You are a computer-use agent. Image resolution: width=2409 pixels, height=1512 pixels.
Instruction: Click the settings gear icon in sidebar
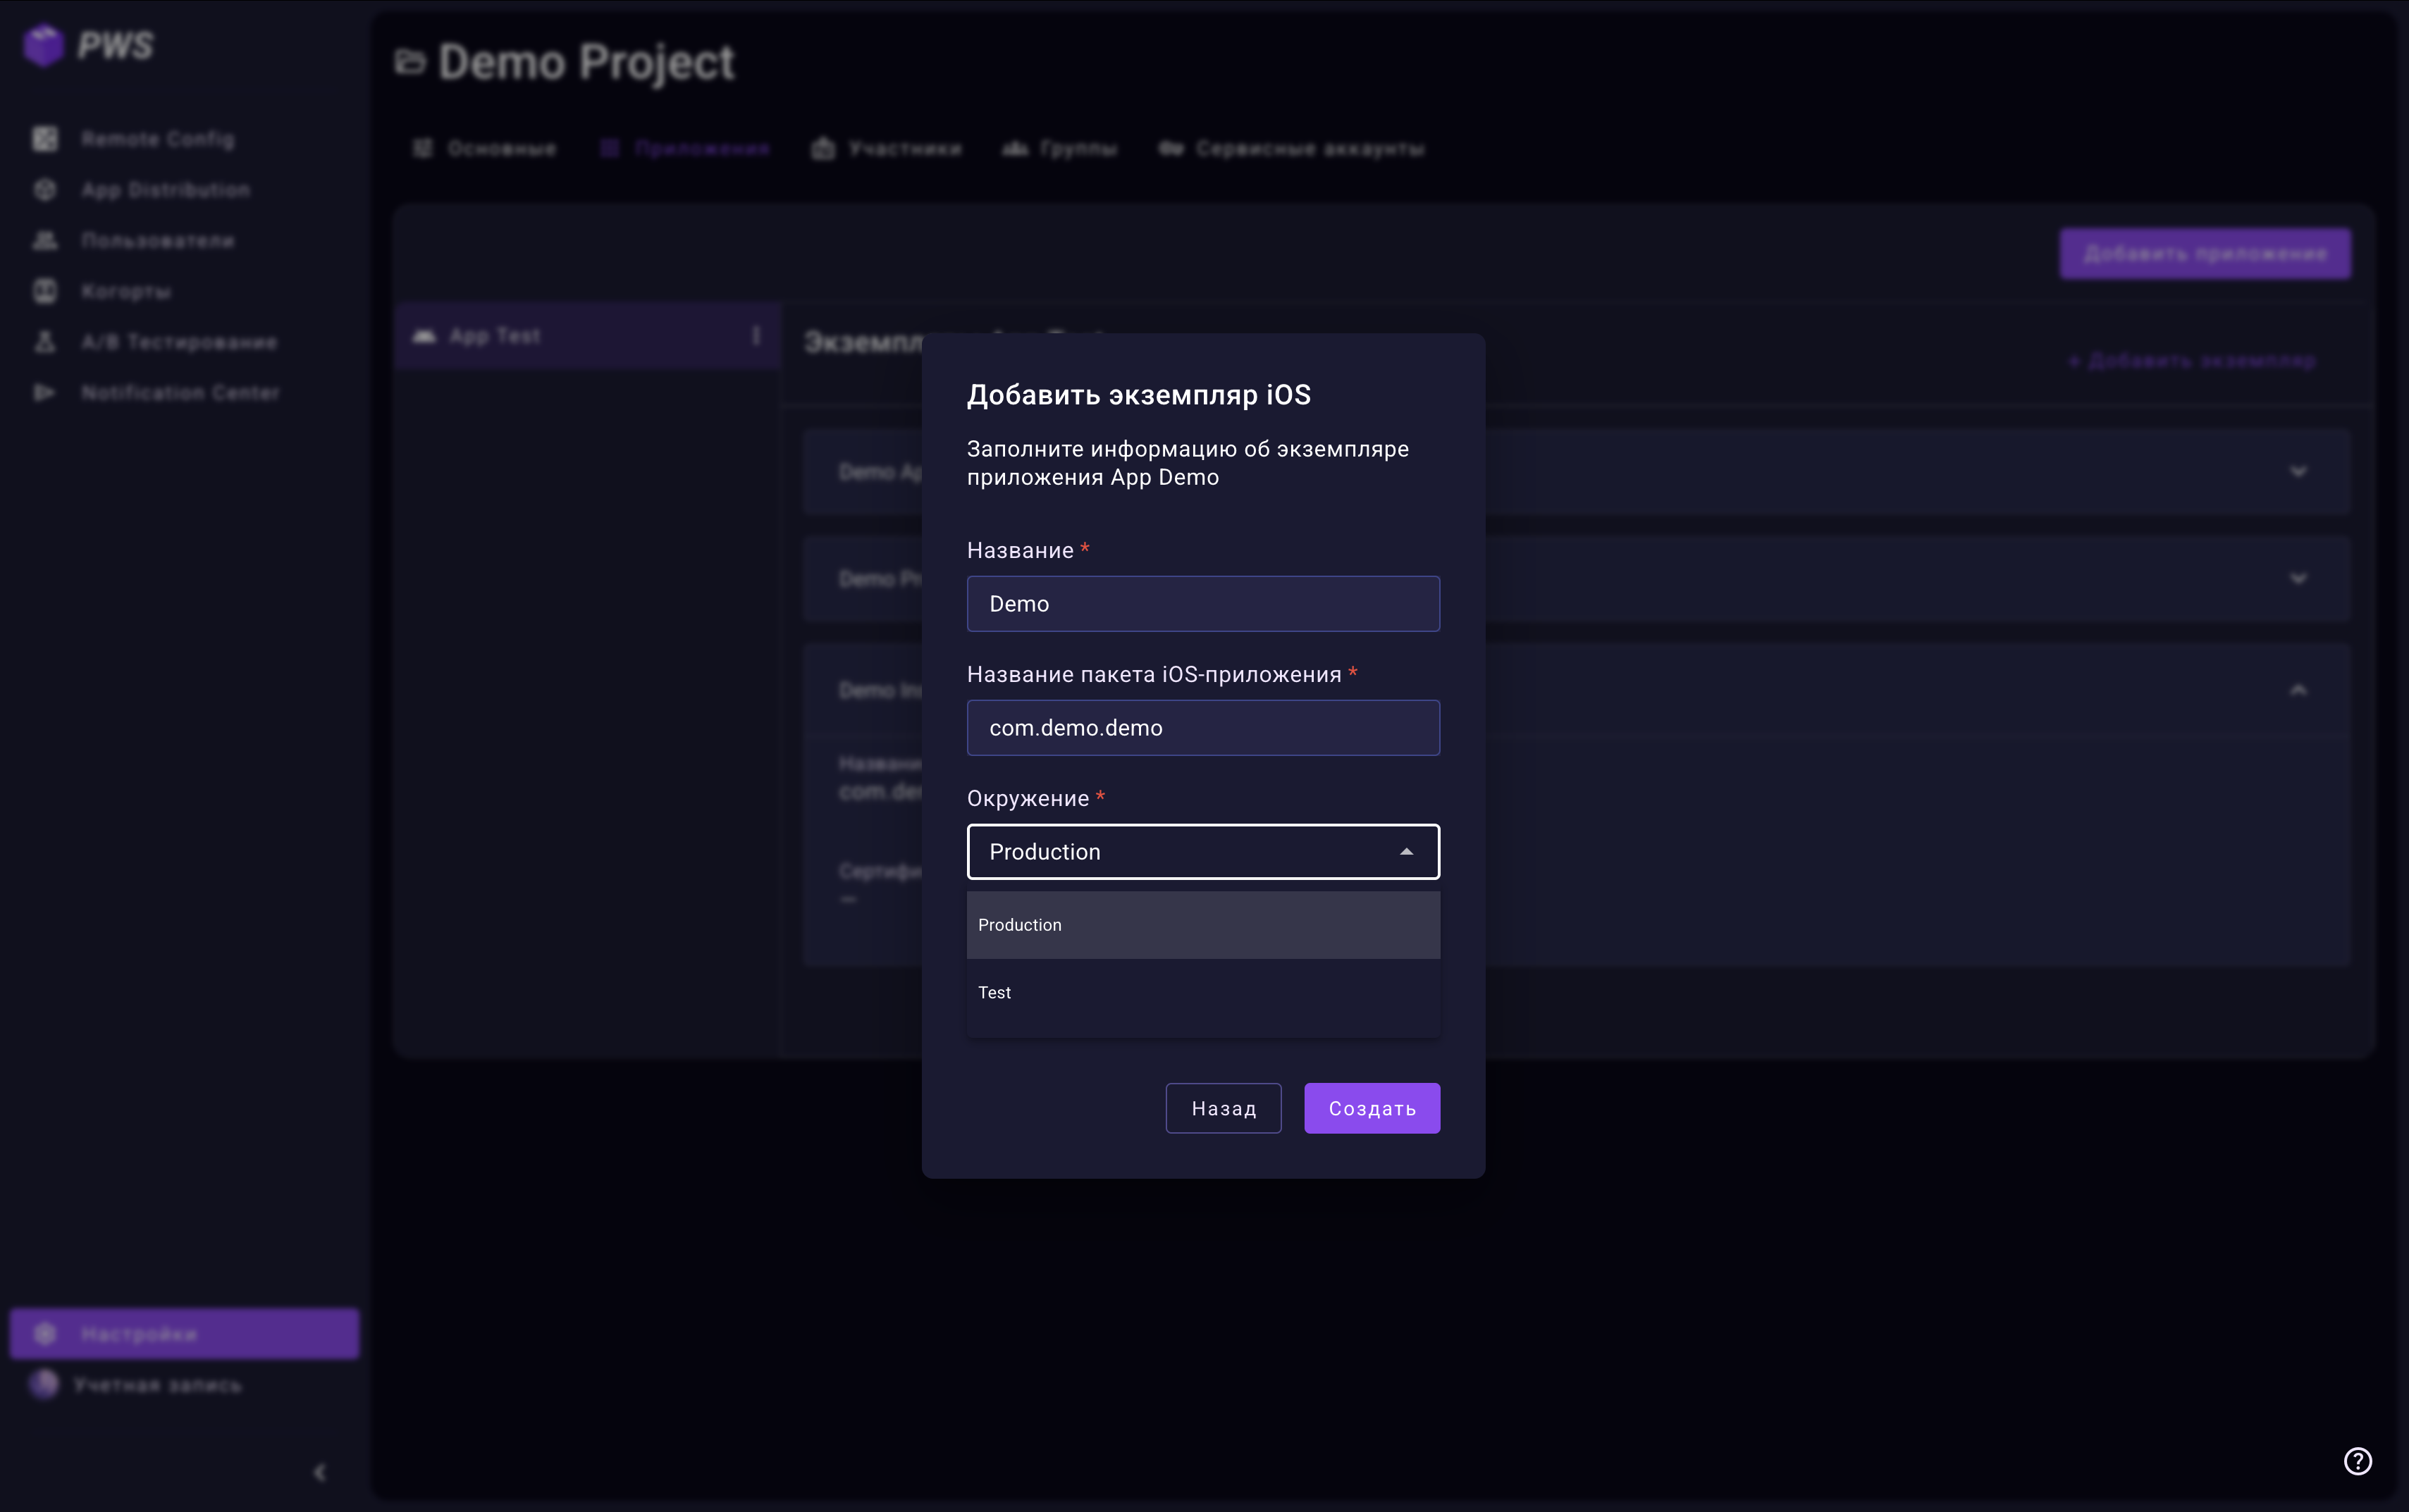[x=45, y=1334]
